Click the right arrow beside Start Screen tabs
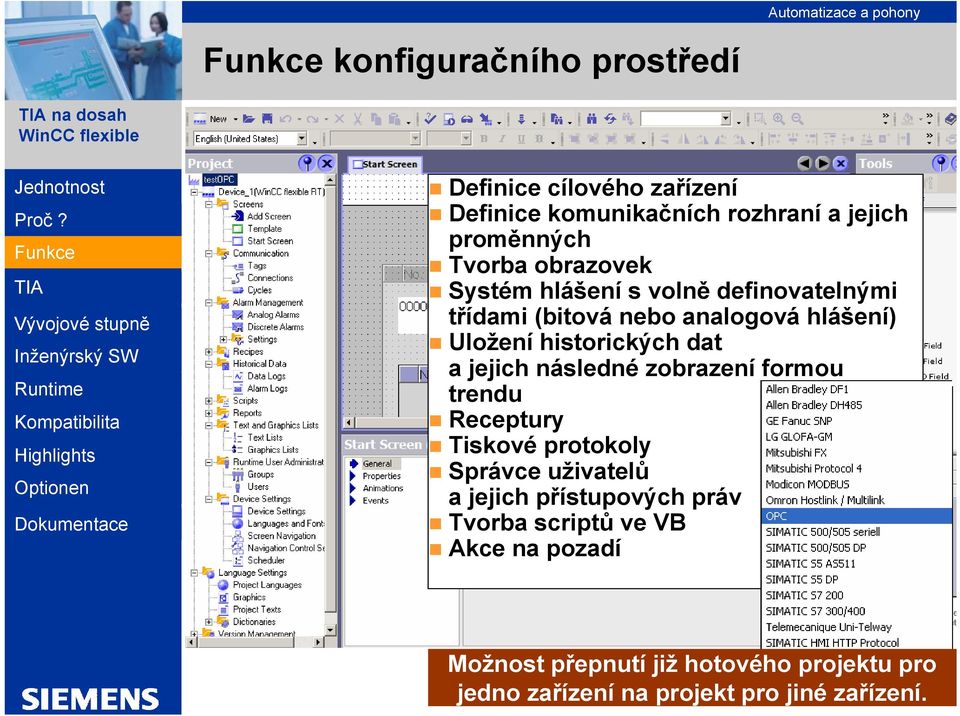The width and height of the screenshot is (960, 716). click(x=823, y=164)
